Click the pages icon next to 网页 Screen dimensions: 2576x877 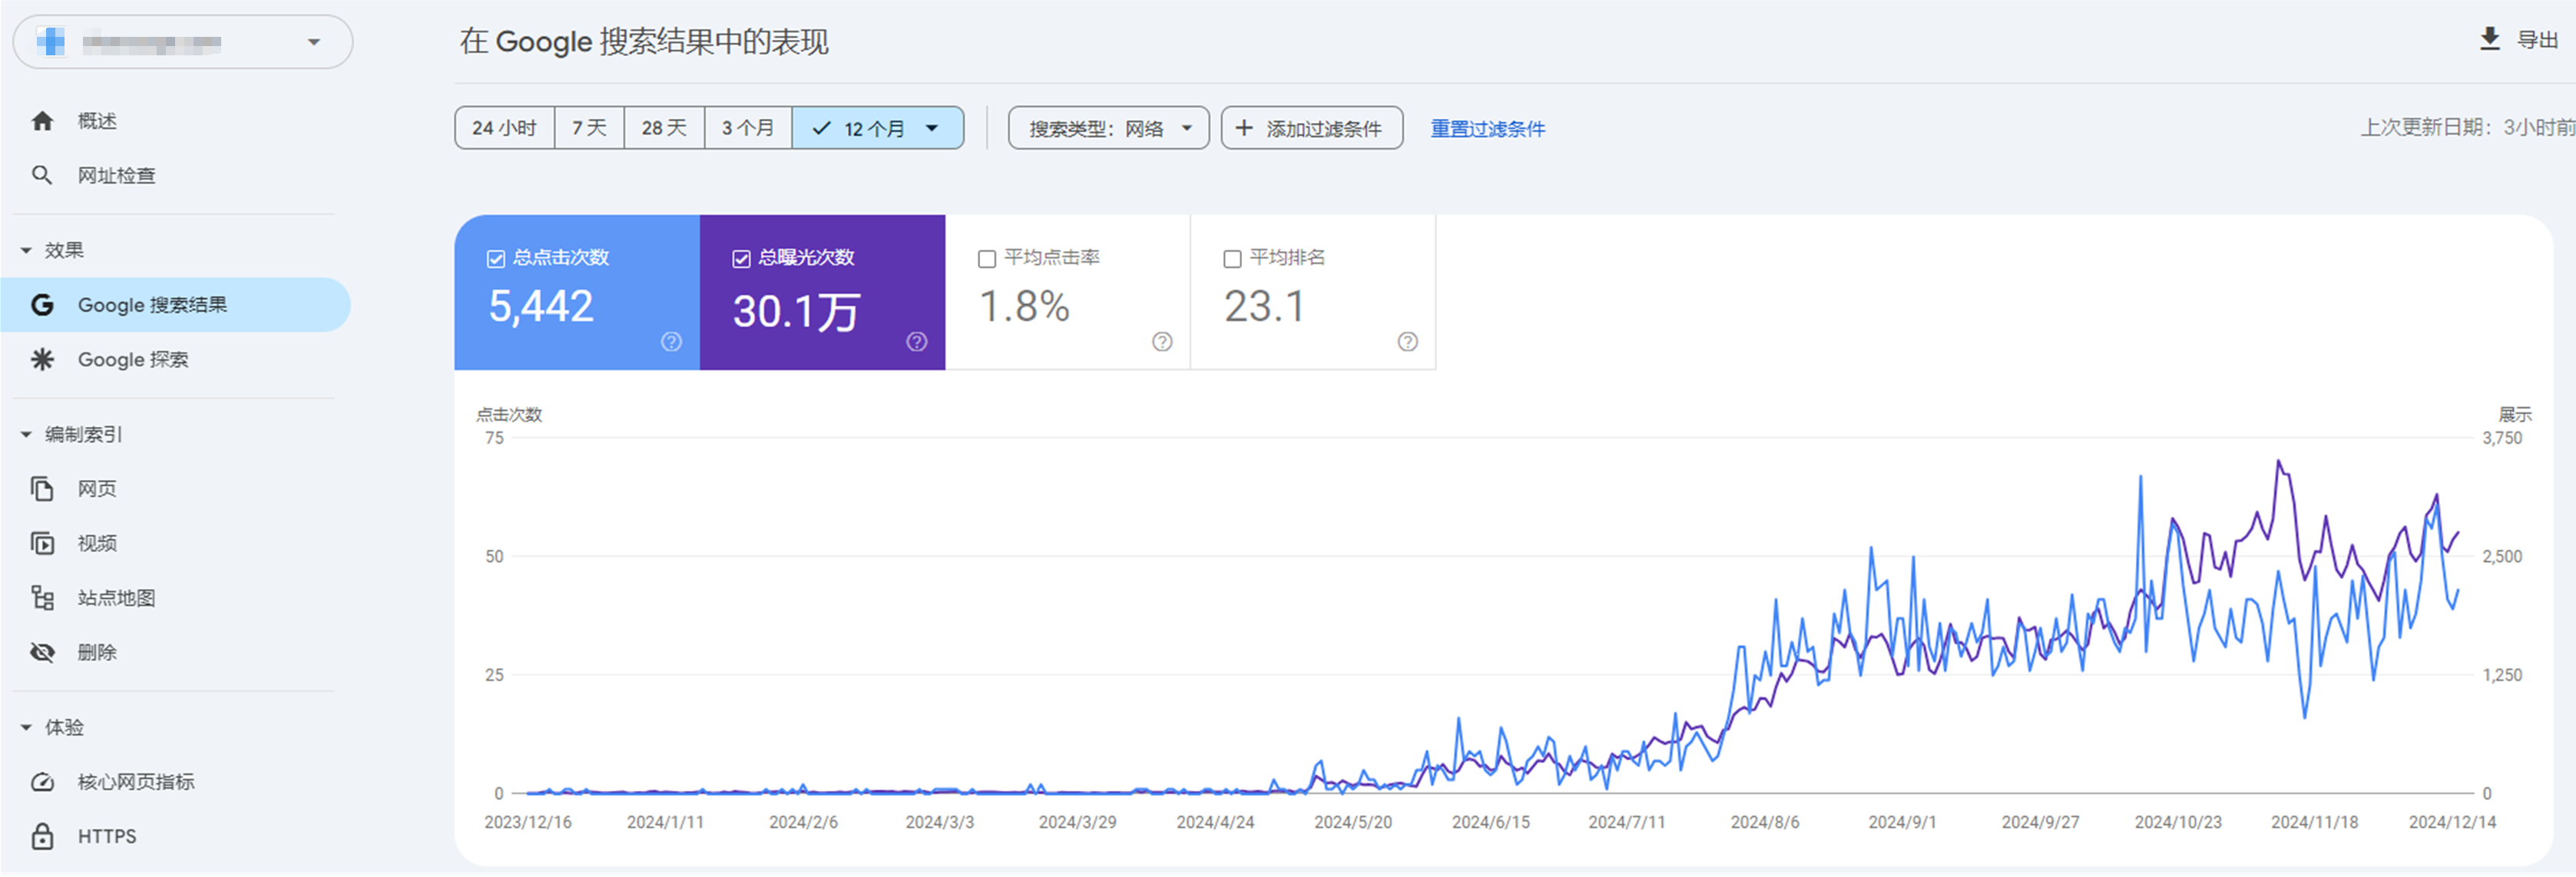tap(42, 489)
